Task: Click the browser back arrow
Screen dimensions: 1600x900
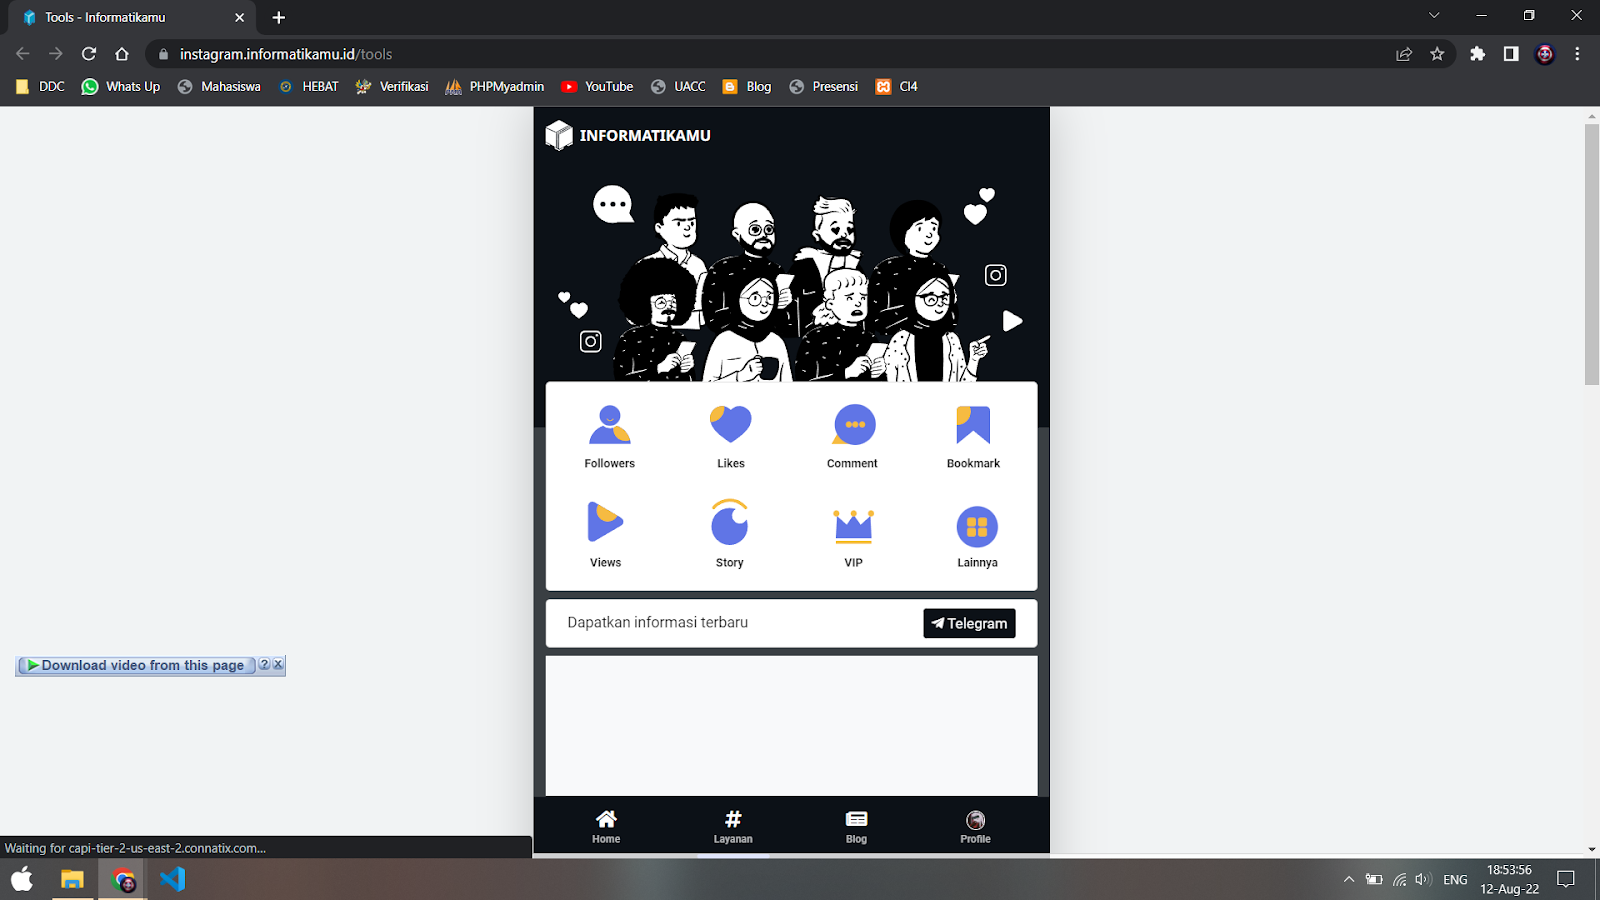Action: 23,54
